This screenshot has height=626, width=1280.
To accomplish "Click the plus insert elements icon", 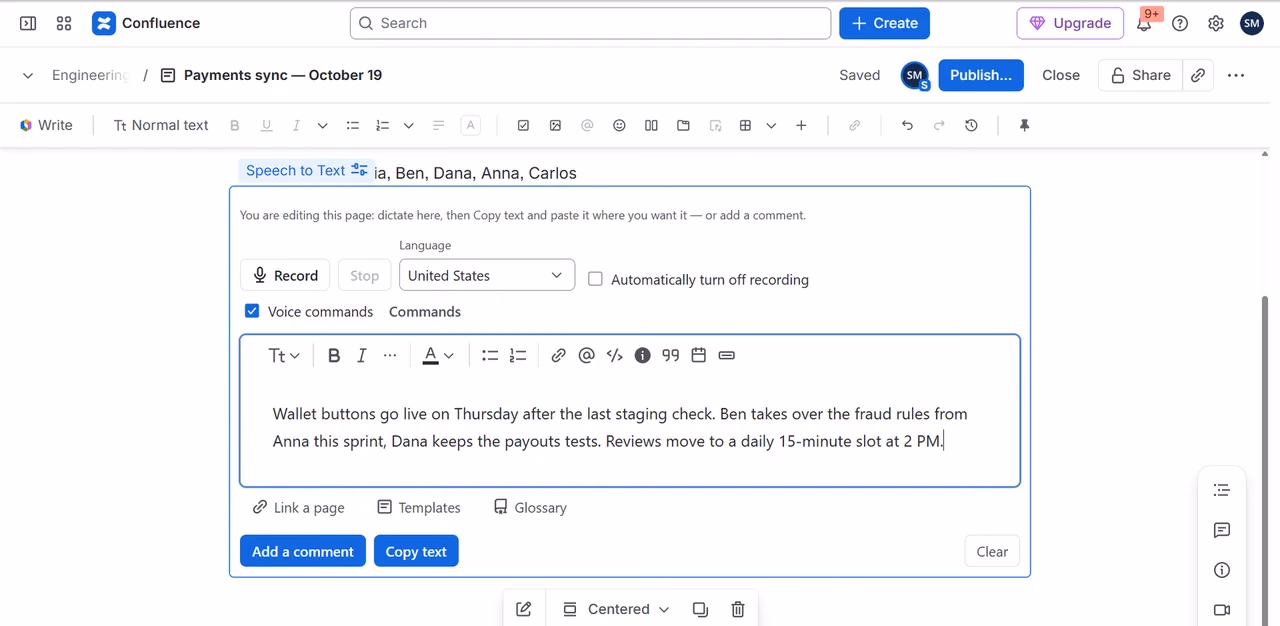I will 801,125.
